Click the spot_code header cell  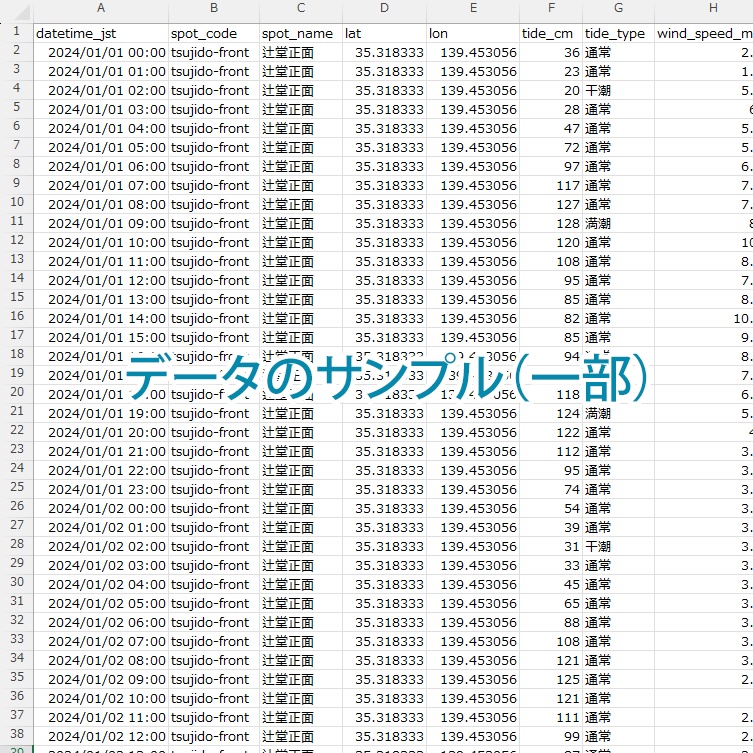pyautogui.click(x=214, y=34)
